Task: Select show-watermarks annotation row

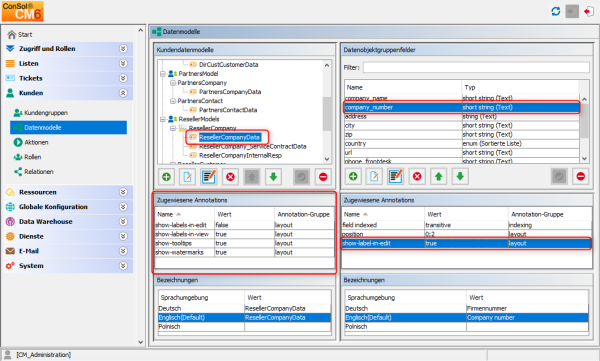Action: (x=244, y=252)
